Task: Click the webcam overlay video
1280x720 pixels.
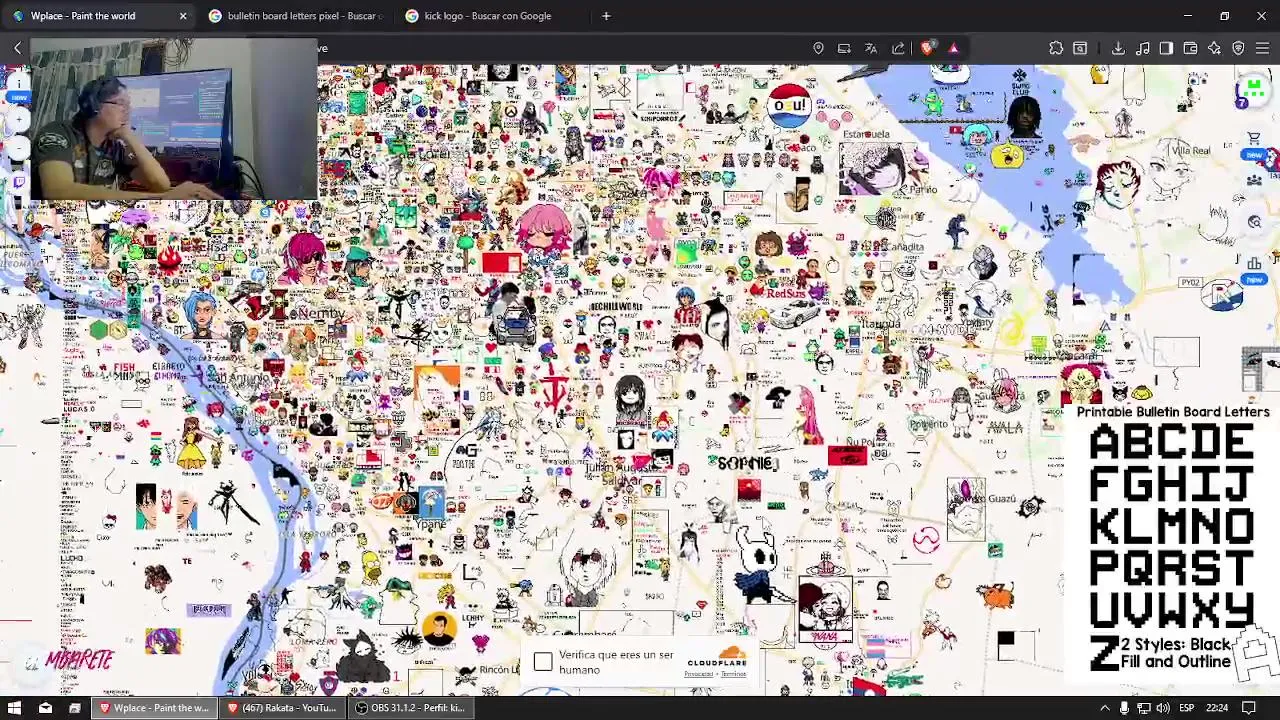Action: (x=174, y=120)
